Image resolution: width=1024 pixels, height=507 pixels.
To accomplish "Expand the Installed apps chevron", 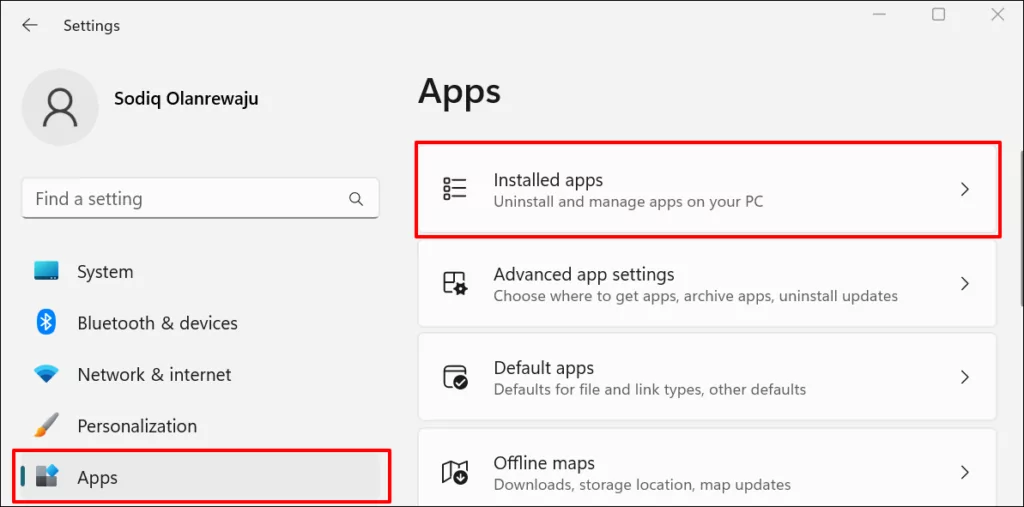I will (965, 189).
